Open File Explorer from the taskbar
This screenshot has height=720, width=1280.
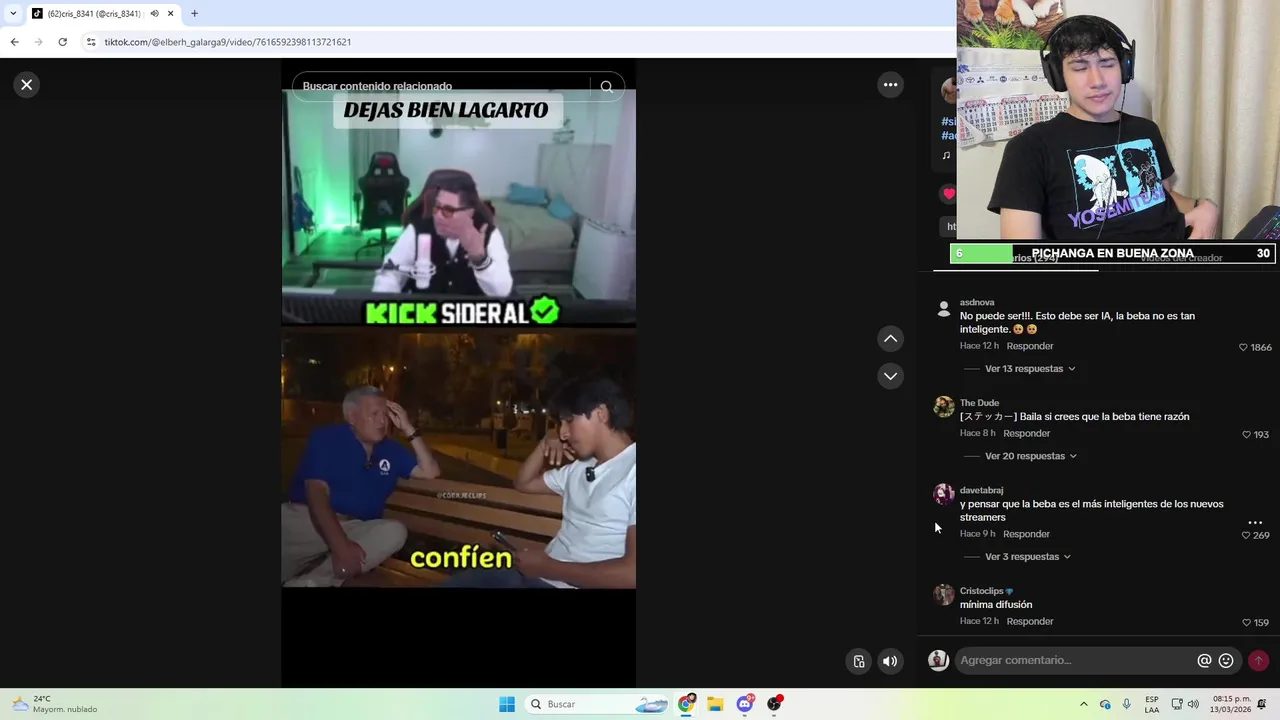pyautogui.click(x=715, y=704)
